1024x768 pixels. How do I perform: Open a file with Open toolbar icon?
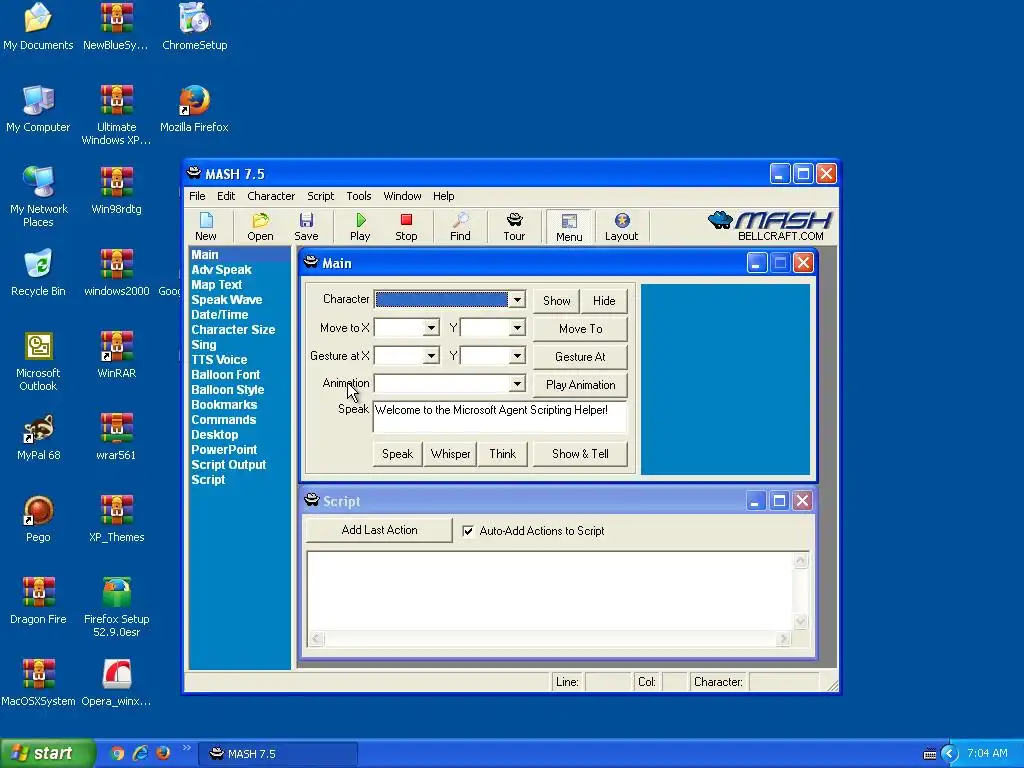pos(260,227)
